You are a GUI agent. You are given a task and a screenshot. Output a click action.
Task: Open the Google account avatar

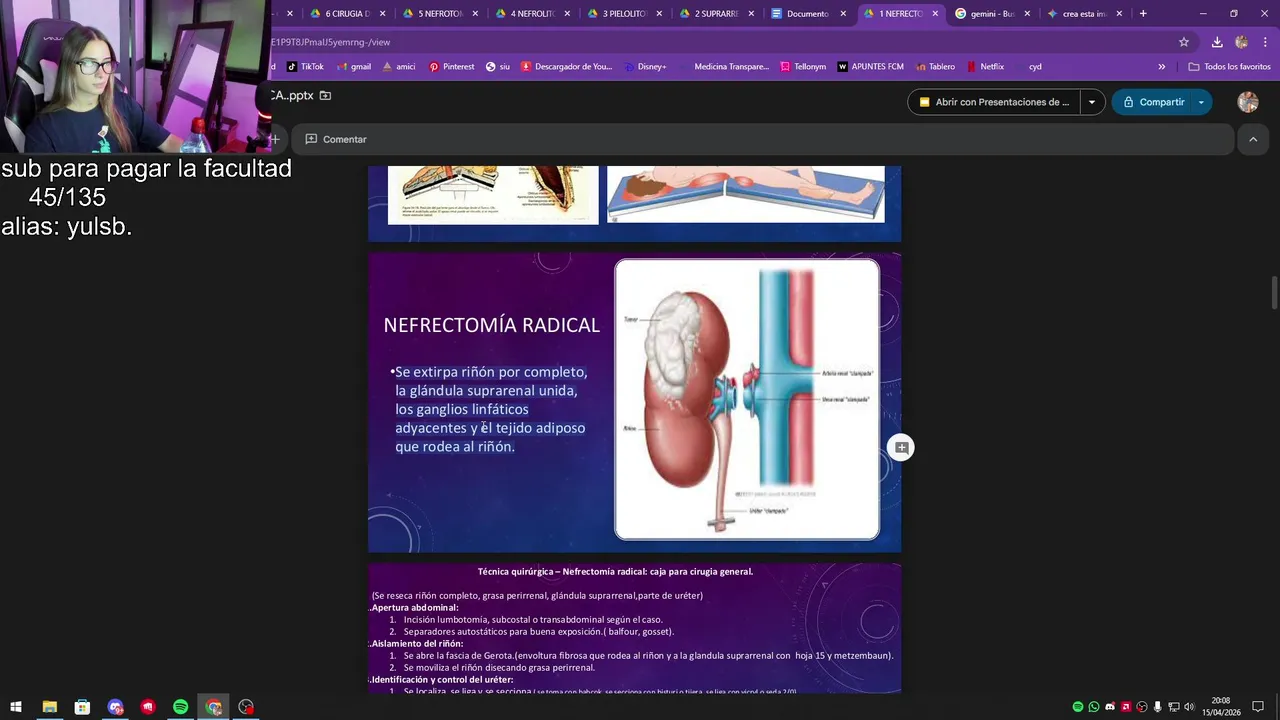(1248, 102)
